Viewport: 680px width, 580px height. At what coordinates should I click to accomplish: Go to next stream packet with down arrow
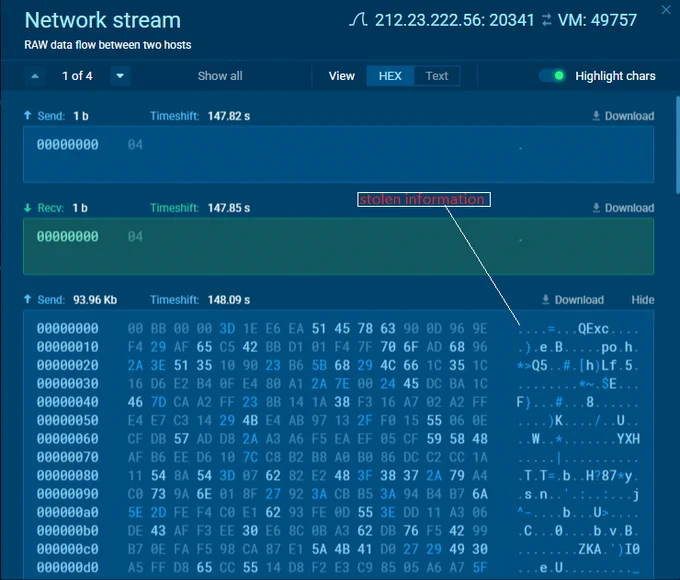click(x=120, y=76)
